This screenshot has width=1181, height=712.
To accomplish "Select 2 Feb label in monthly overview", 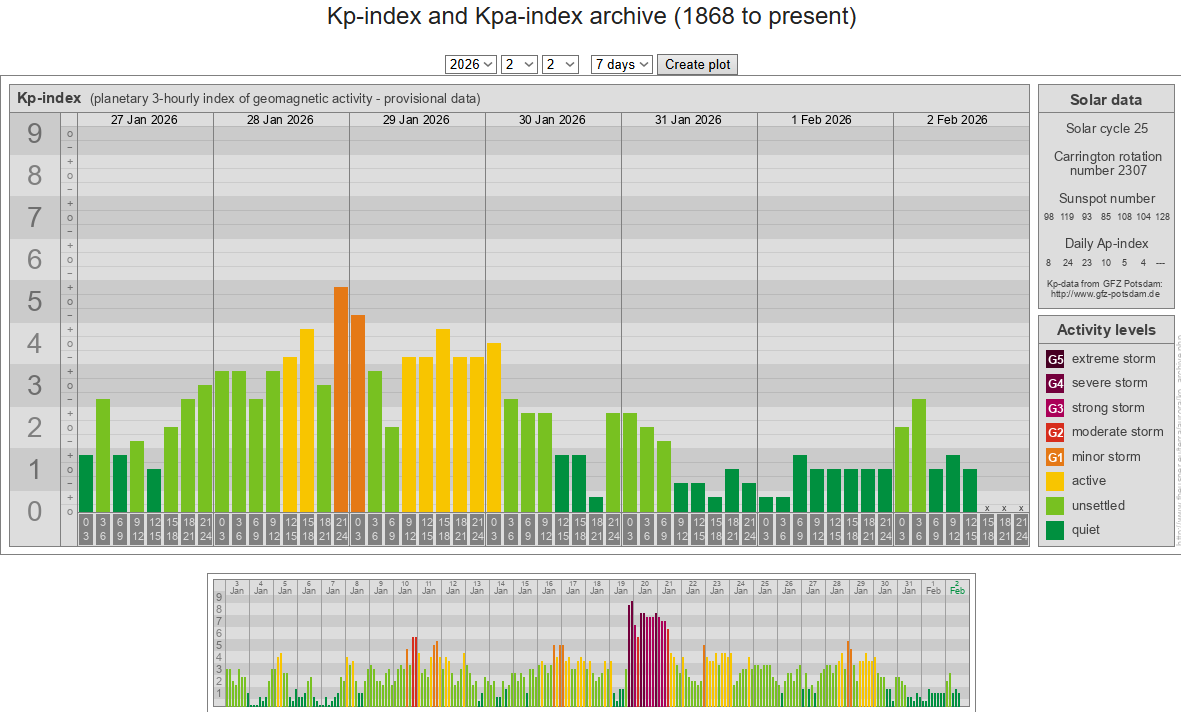I will [957, 586].
